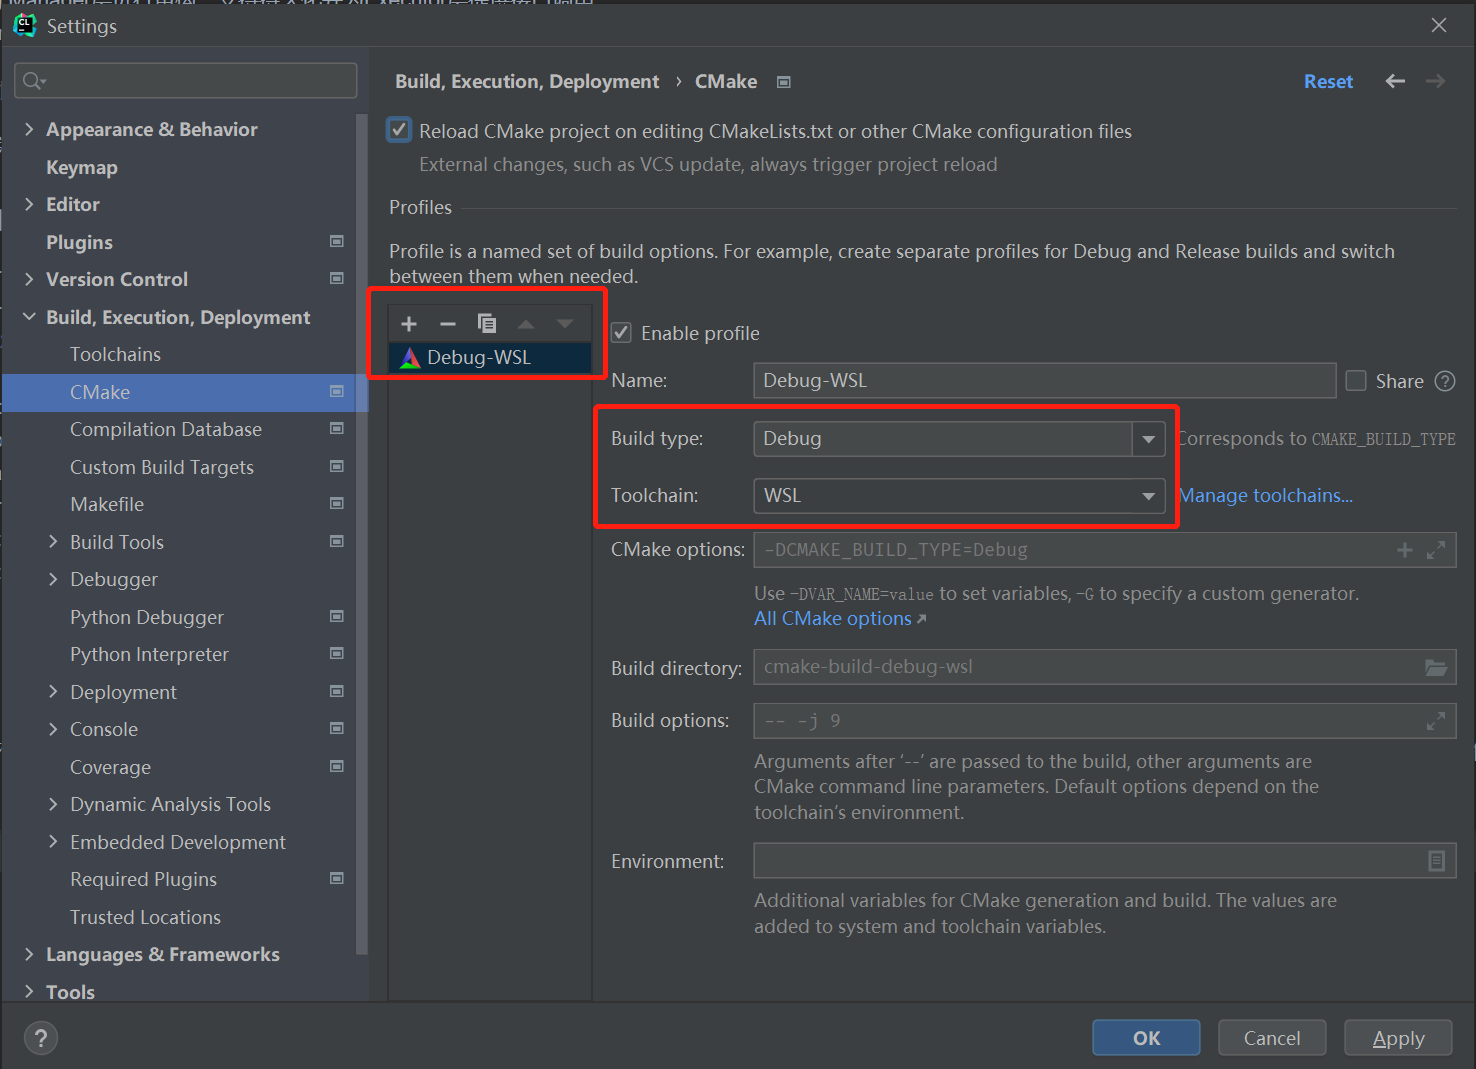
Task: Click the Manage toolchains link
Action: click(1266, 496)
